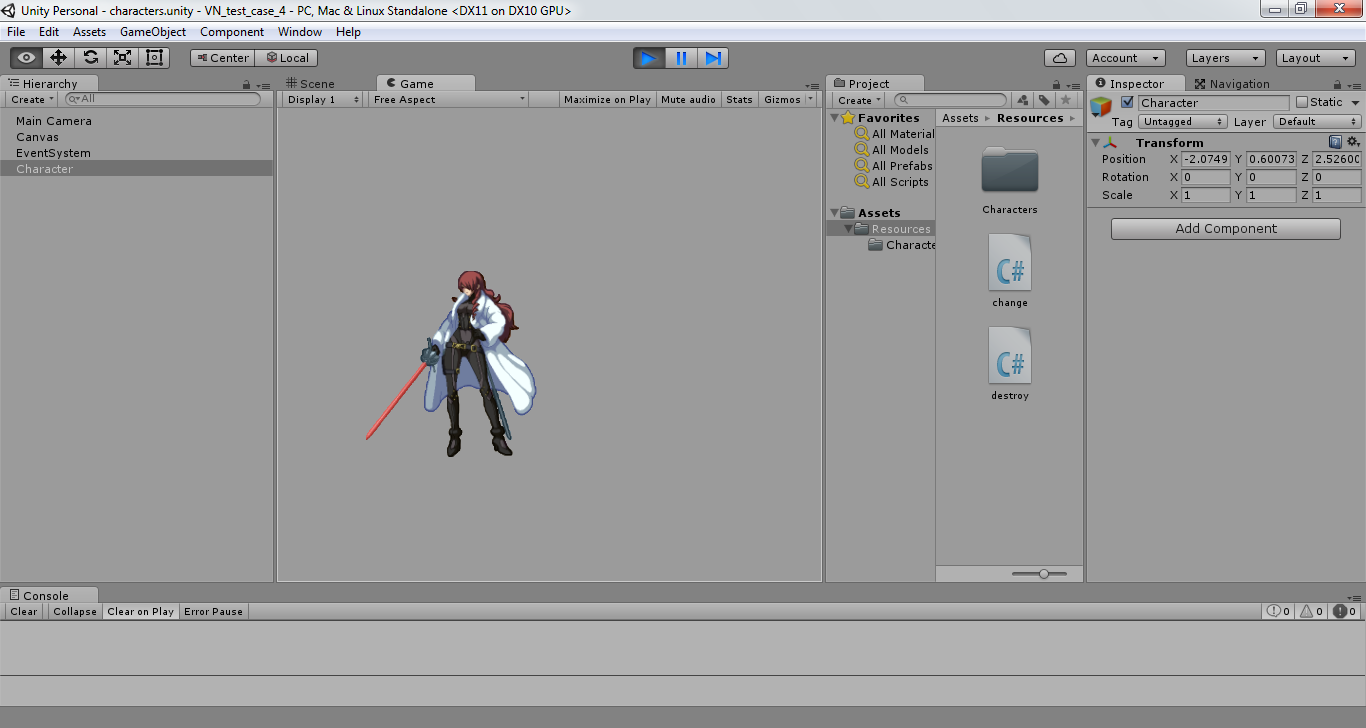Toggle Mute audio in Game view
This screenshot has height=728, width=1366.
688,100
